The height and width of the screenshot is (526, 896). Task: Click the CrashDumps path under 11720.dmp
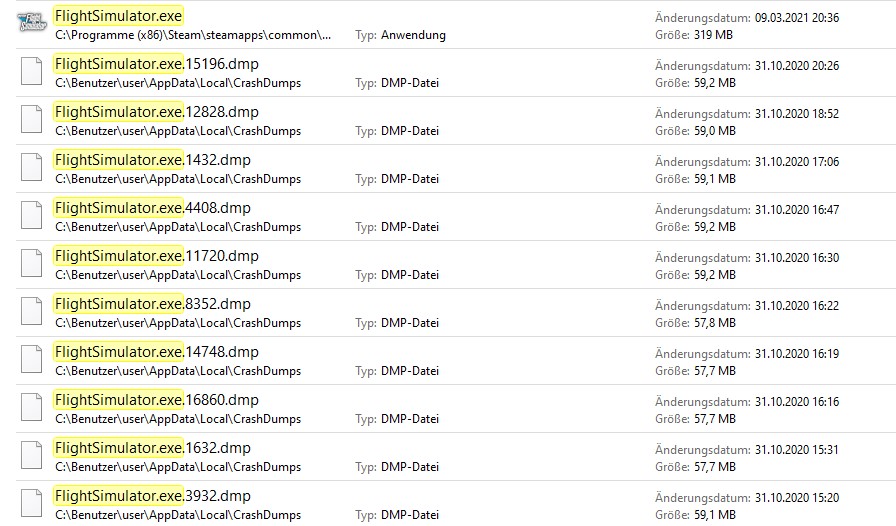click(178, 276)
